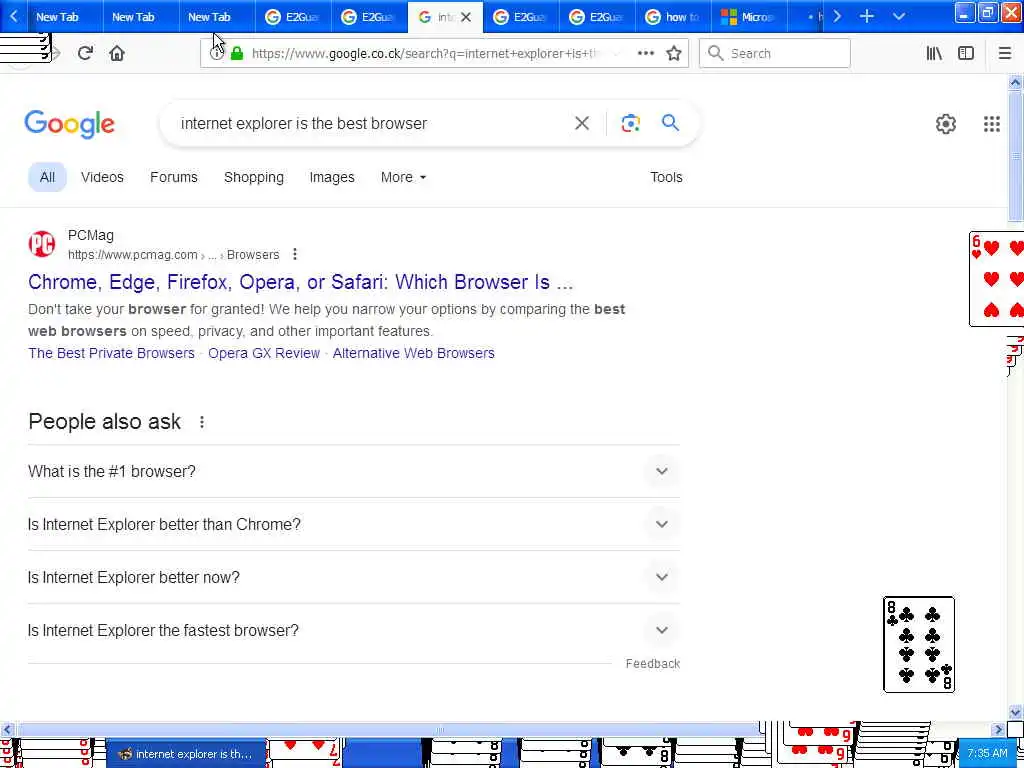Screen dimensions: 1024x768
Task: Clear the Google search query with X
Action: click(582, 123)
